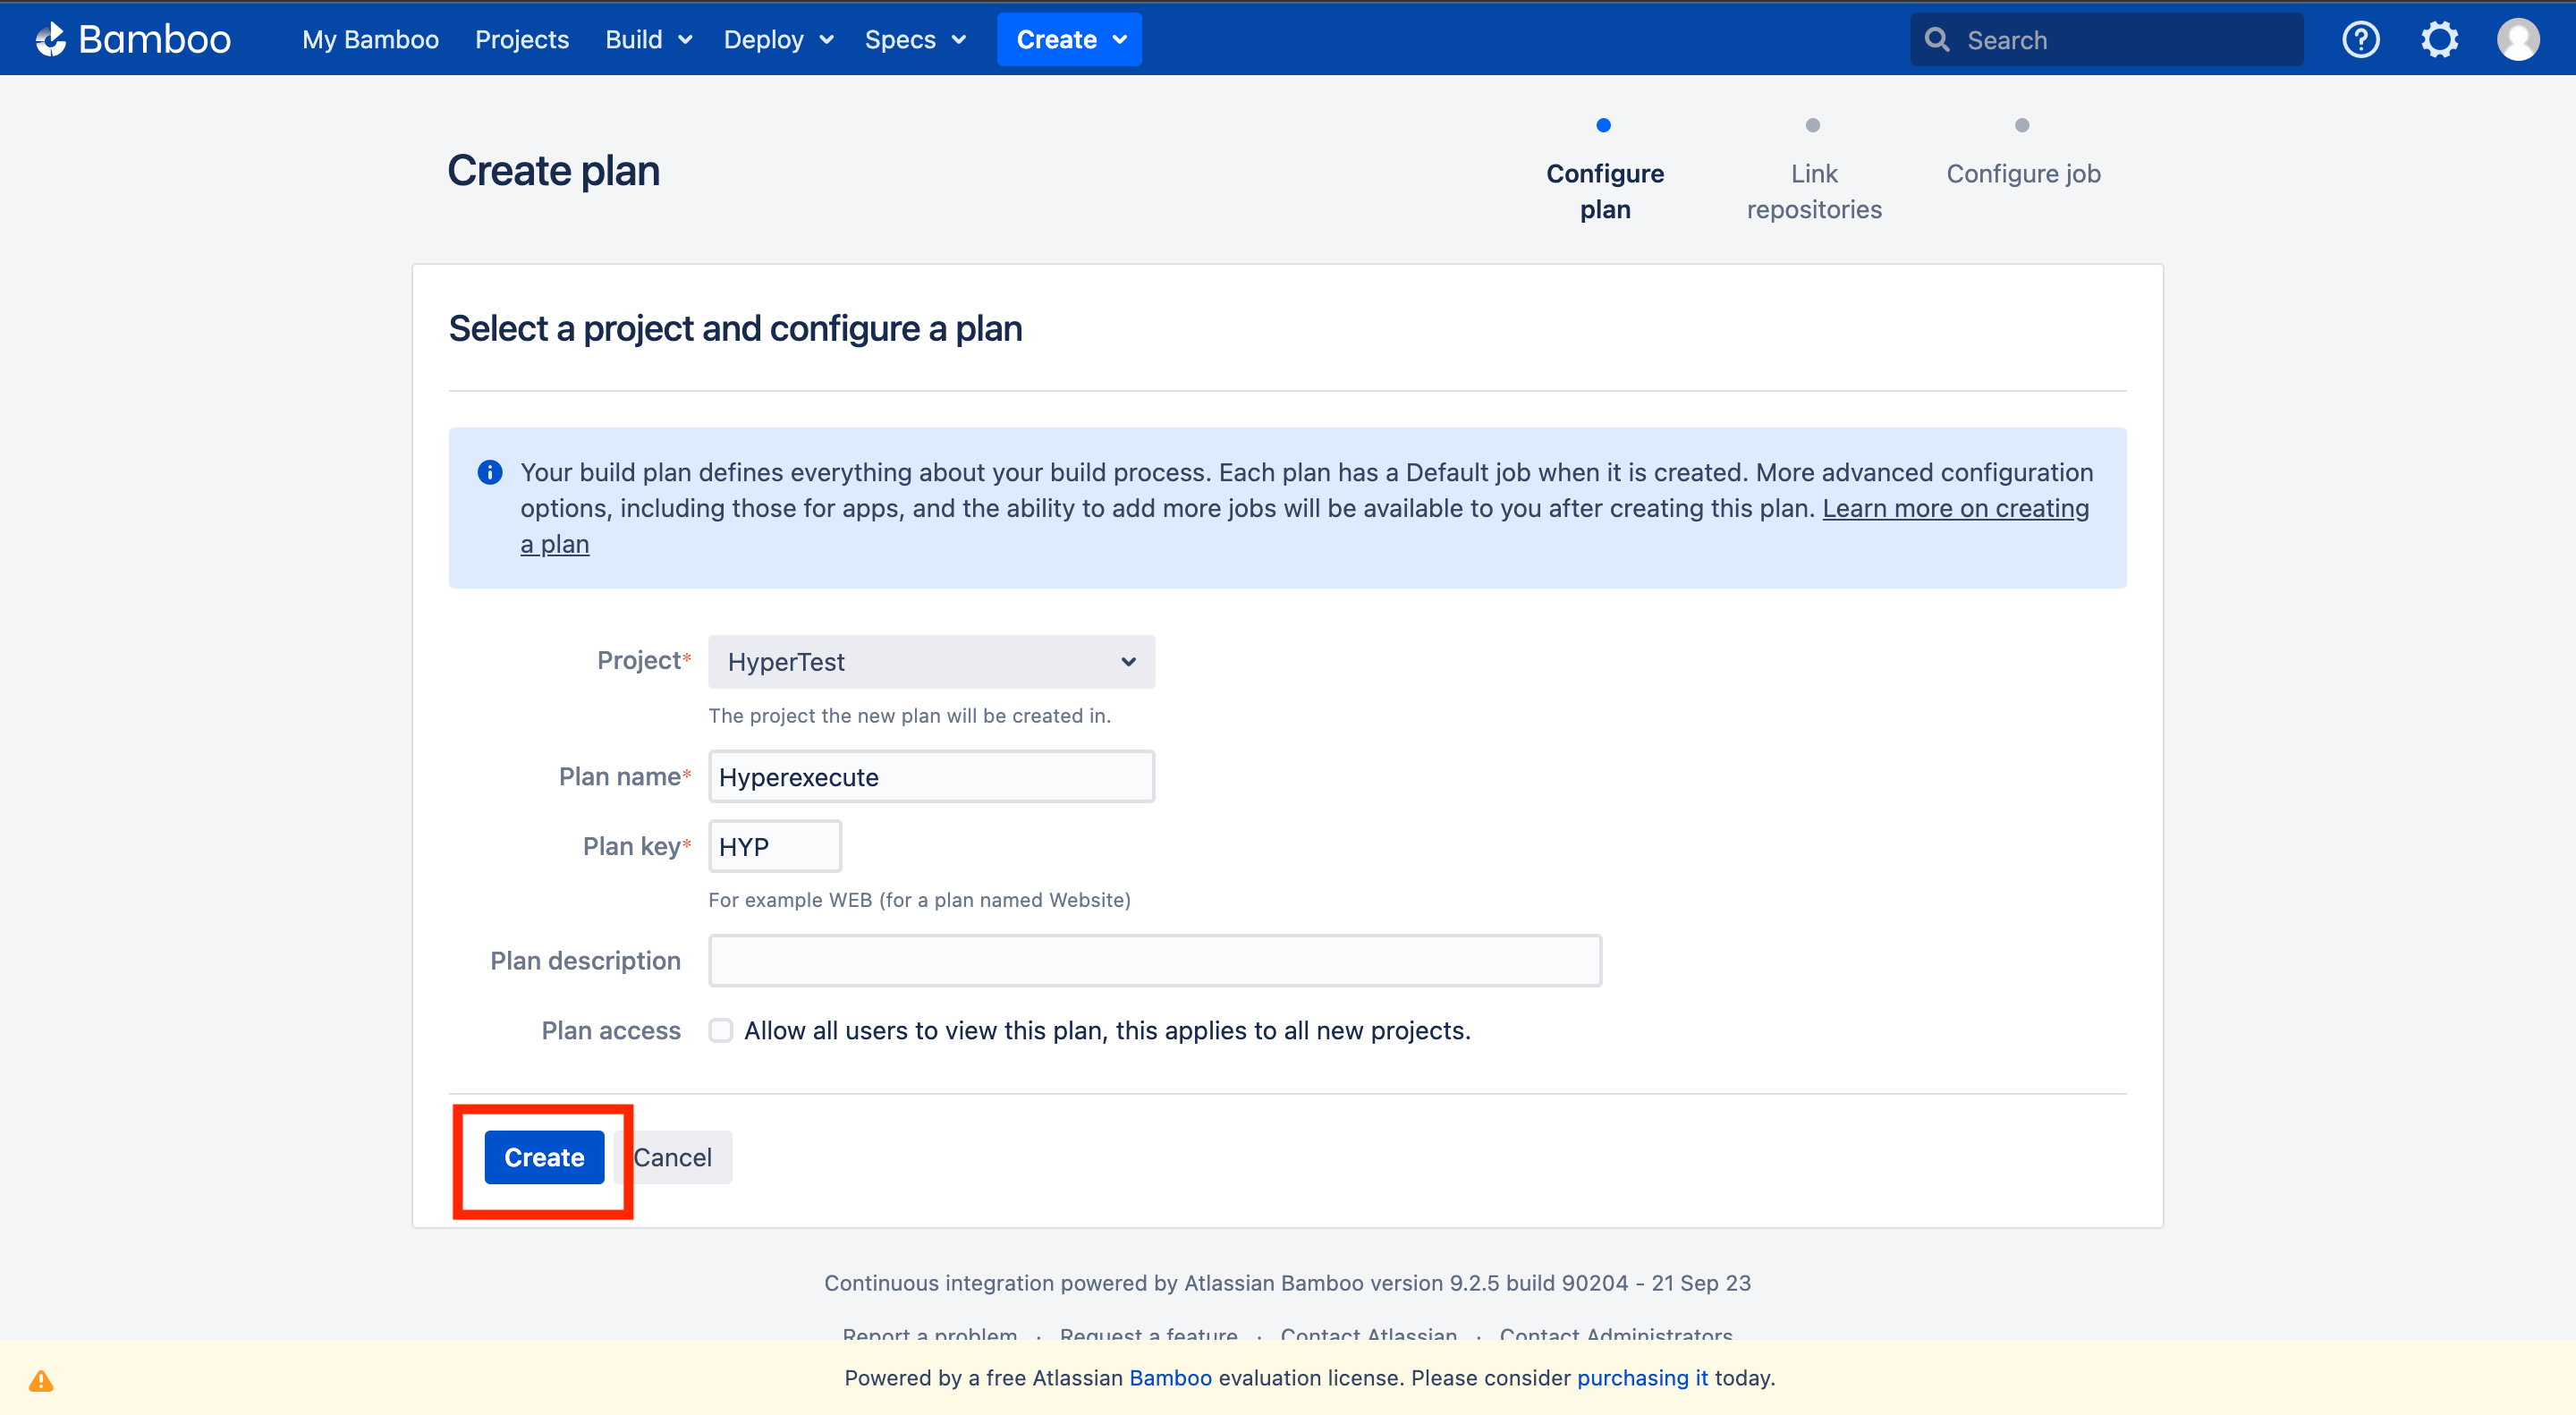Viewport: 2576px width, 1415px height.
Task: Expand the Build menu
Action: coord(648,40)
